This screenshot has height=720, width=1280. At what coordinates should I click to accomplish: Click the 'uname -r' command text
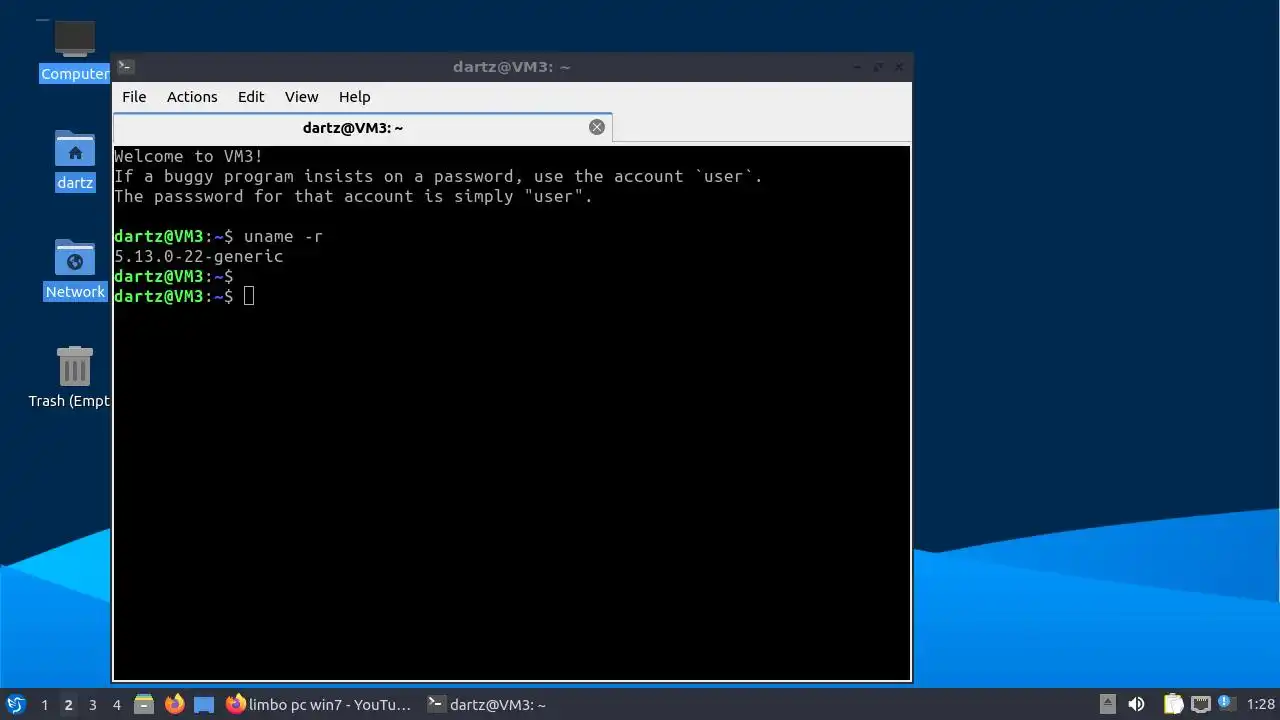[x=283, y=237]
